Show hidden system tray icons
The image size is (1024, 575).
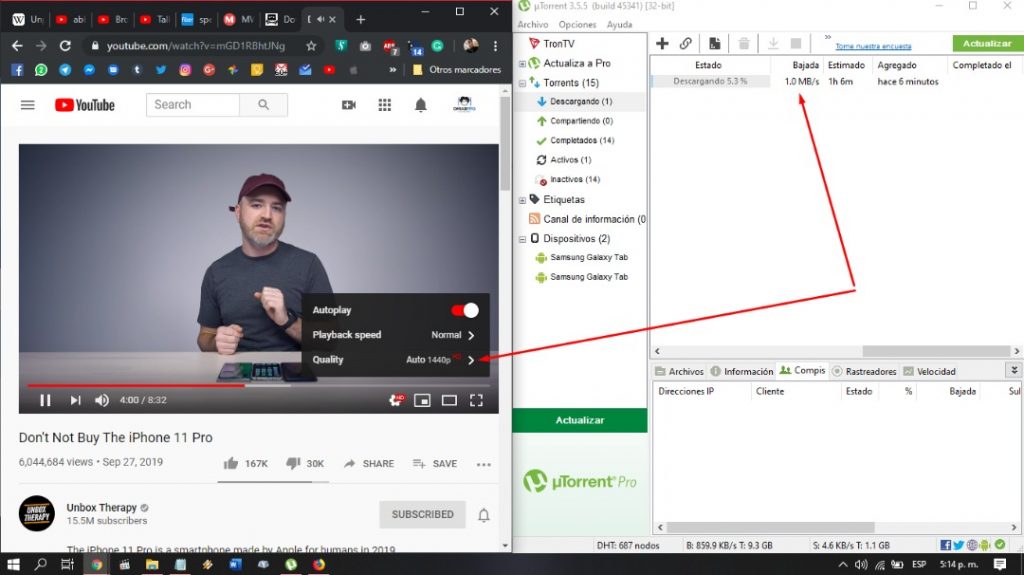[x=842, y=565]
